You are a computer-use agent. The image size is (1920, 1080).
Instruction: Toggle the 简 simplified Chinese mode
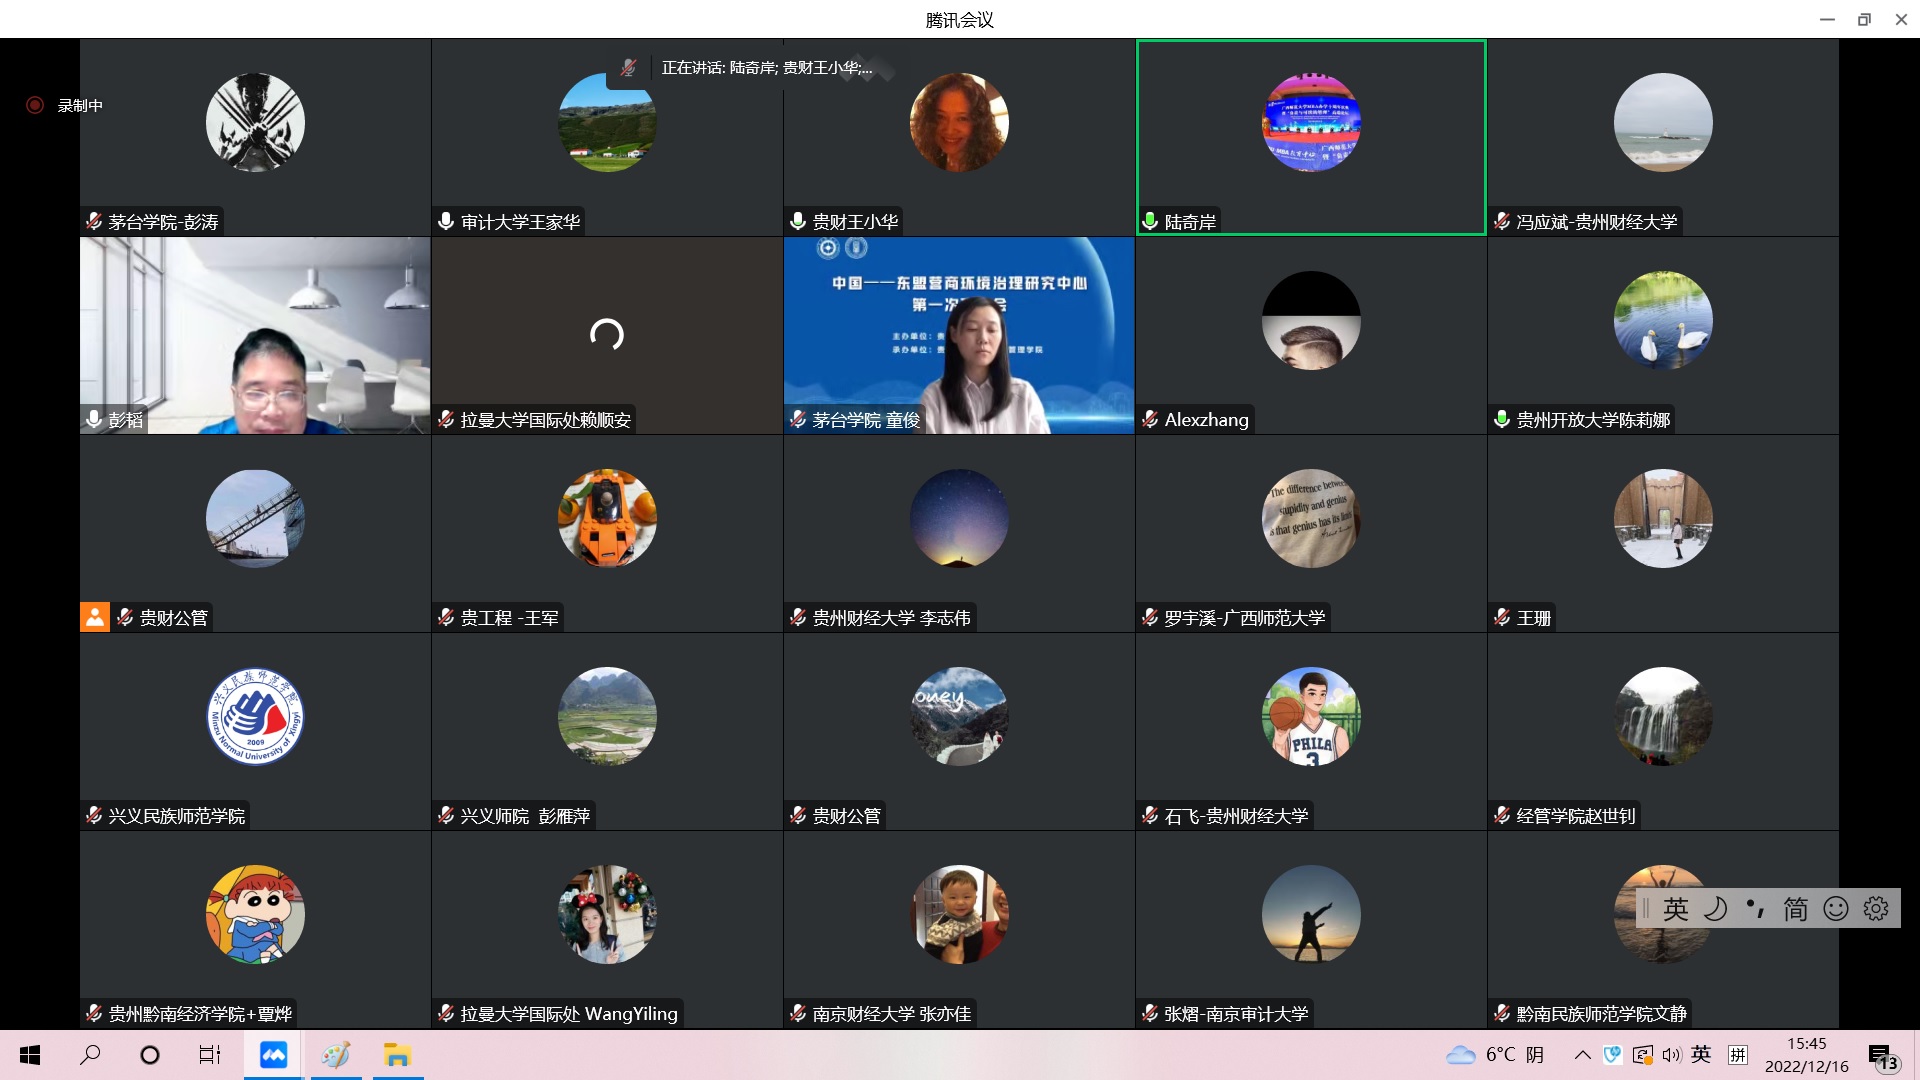click(x=1796, y=908)
